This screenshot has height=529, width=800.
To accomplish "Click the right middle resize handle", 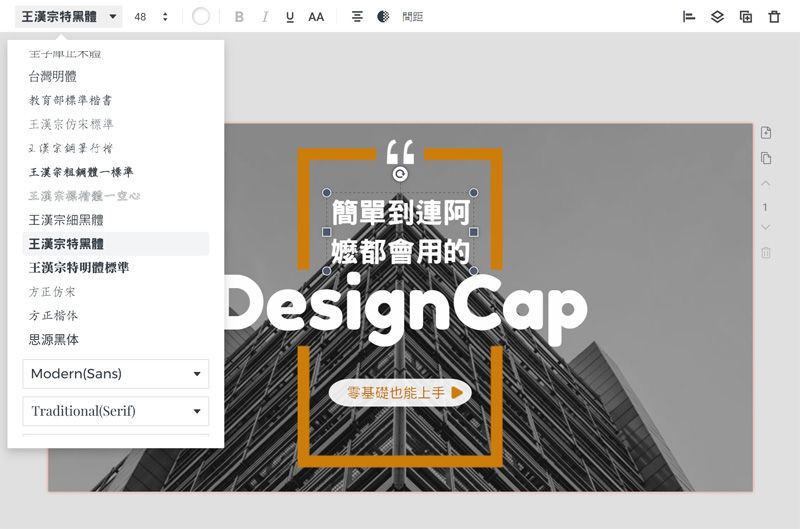I will click(474, 232).
